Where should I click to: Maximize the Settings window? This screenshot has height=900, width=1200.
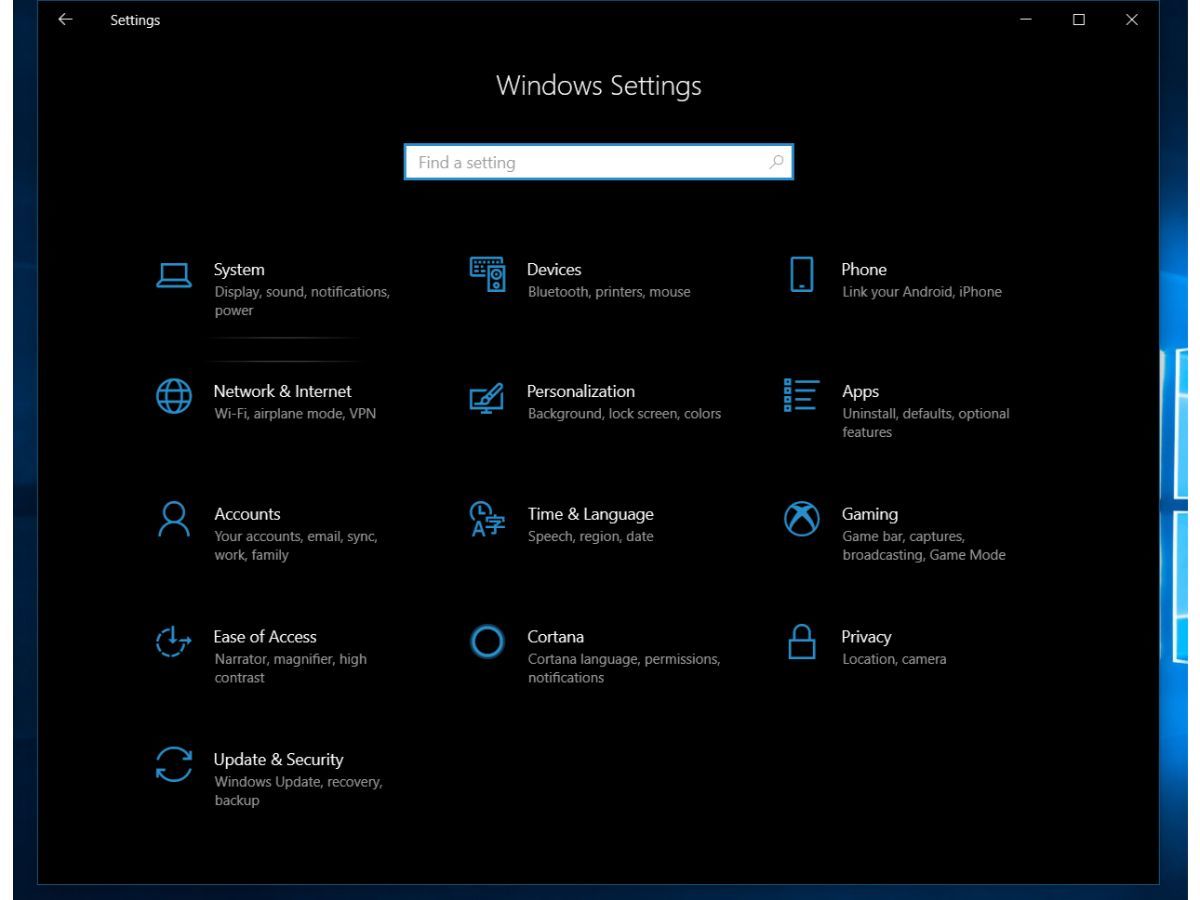pos(1079,20)
